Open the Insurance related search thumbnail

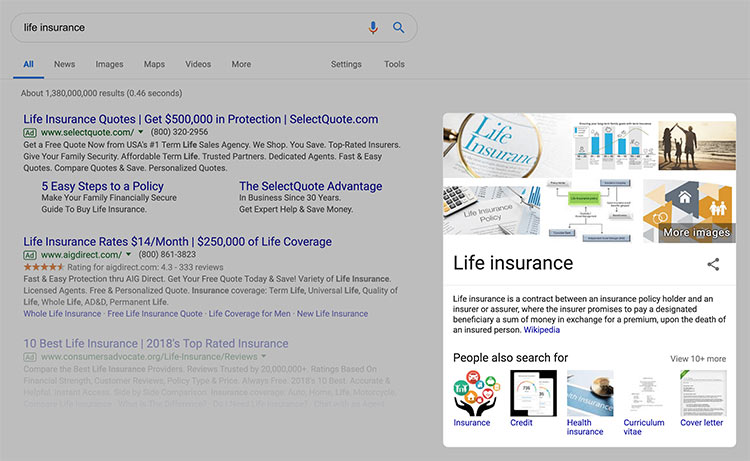pyautogui.click(x=476, y=393)
